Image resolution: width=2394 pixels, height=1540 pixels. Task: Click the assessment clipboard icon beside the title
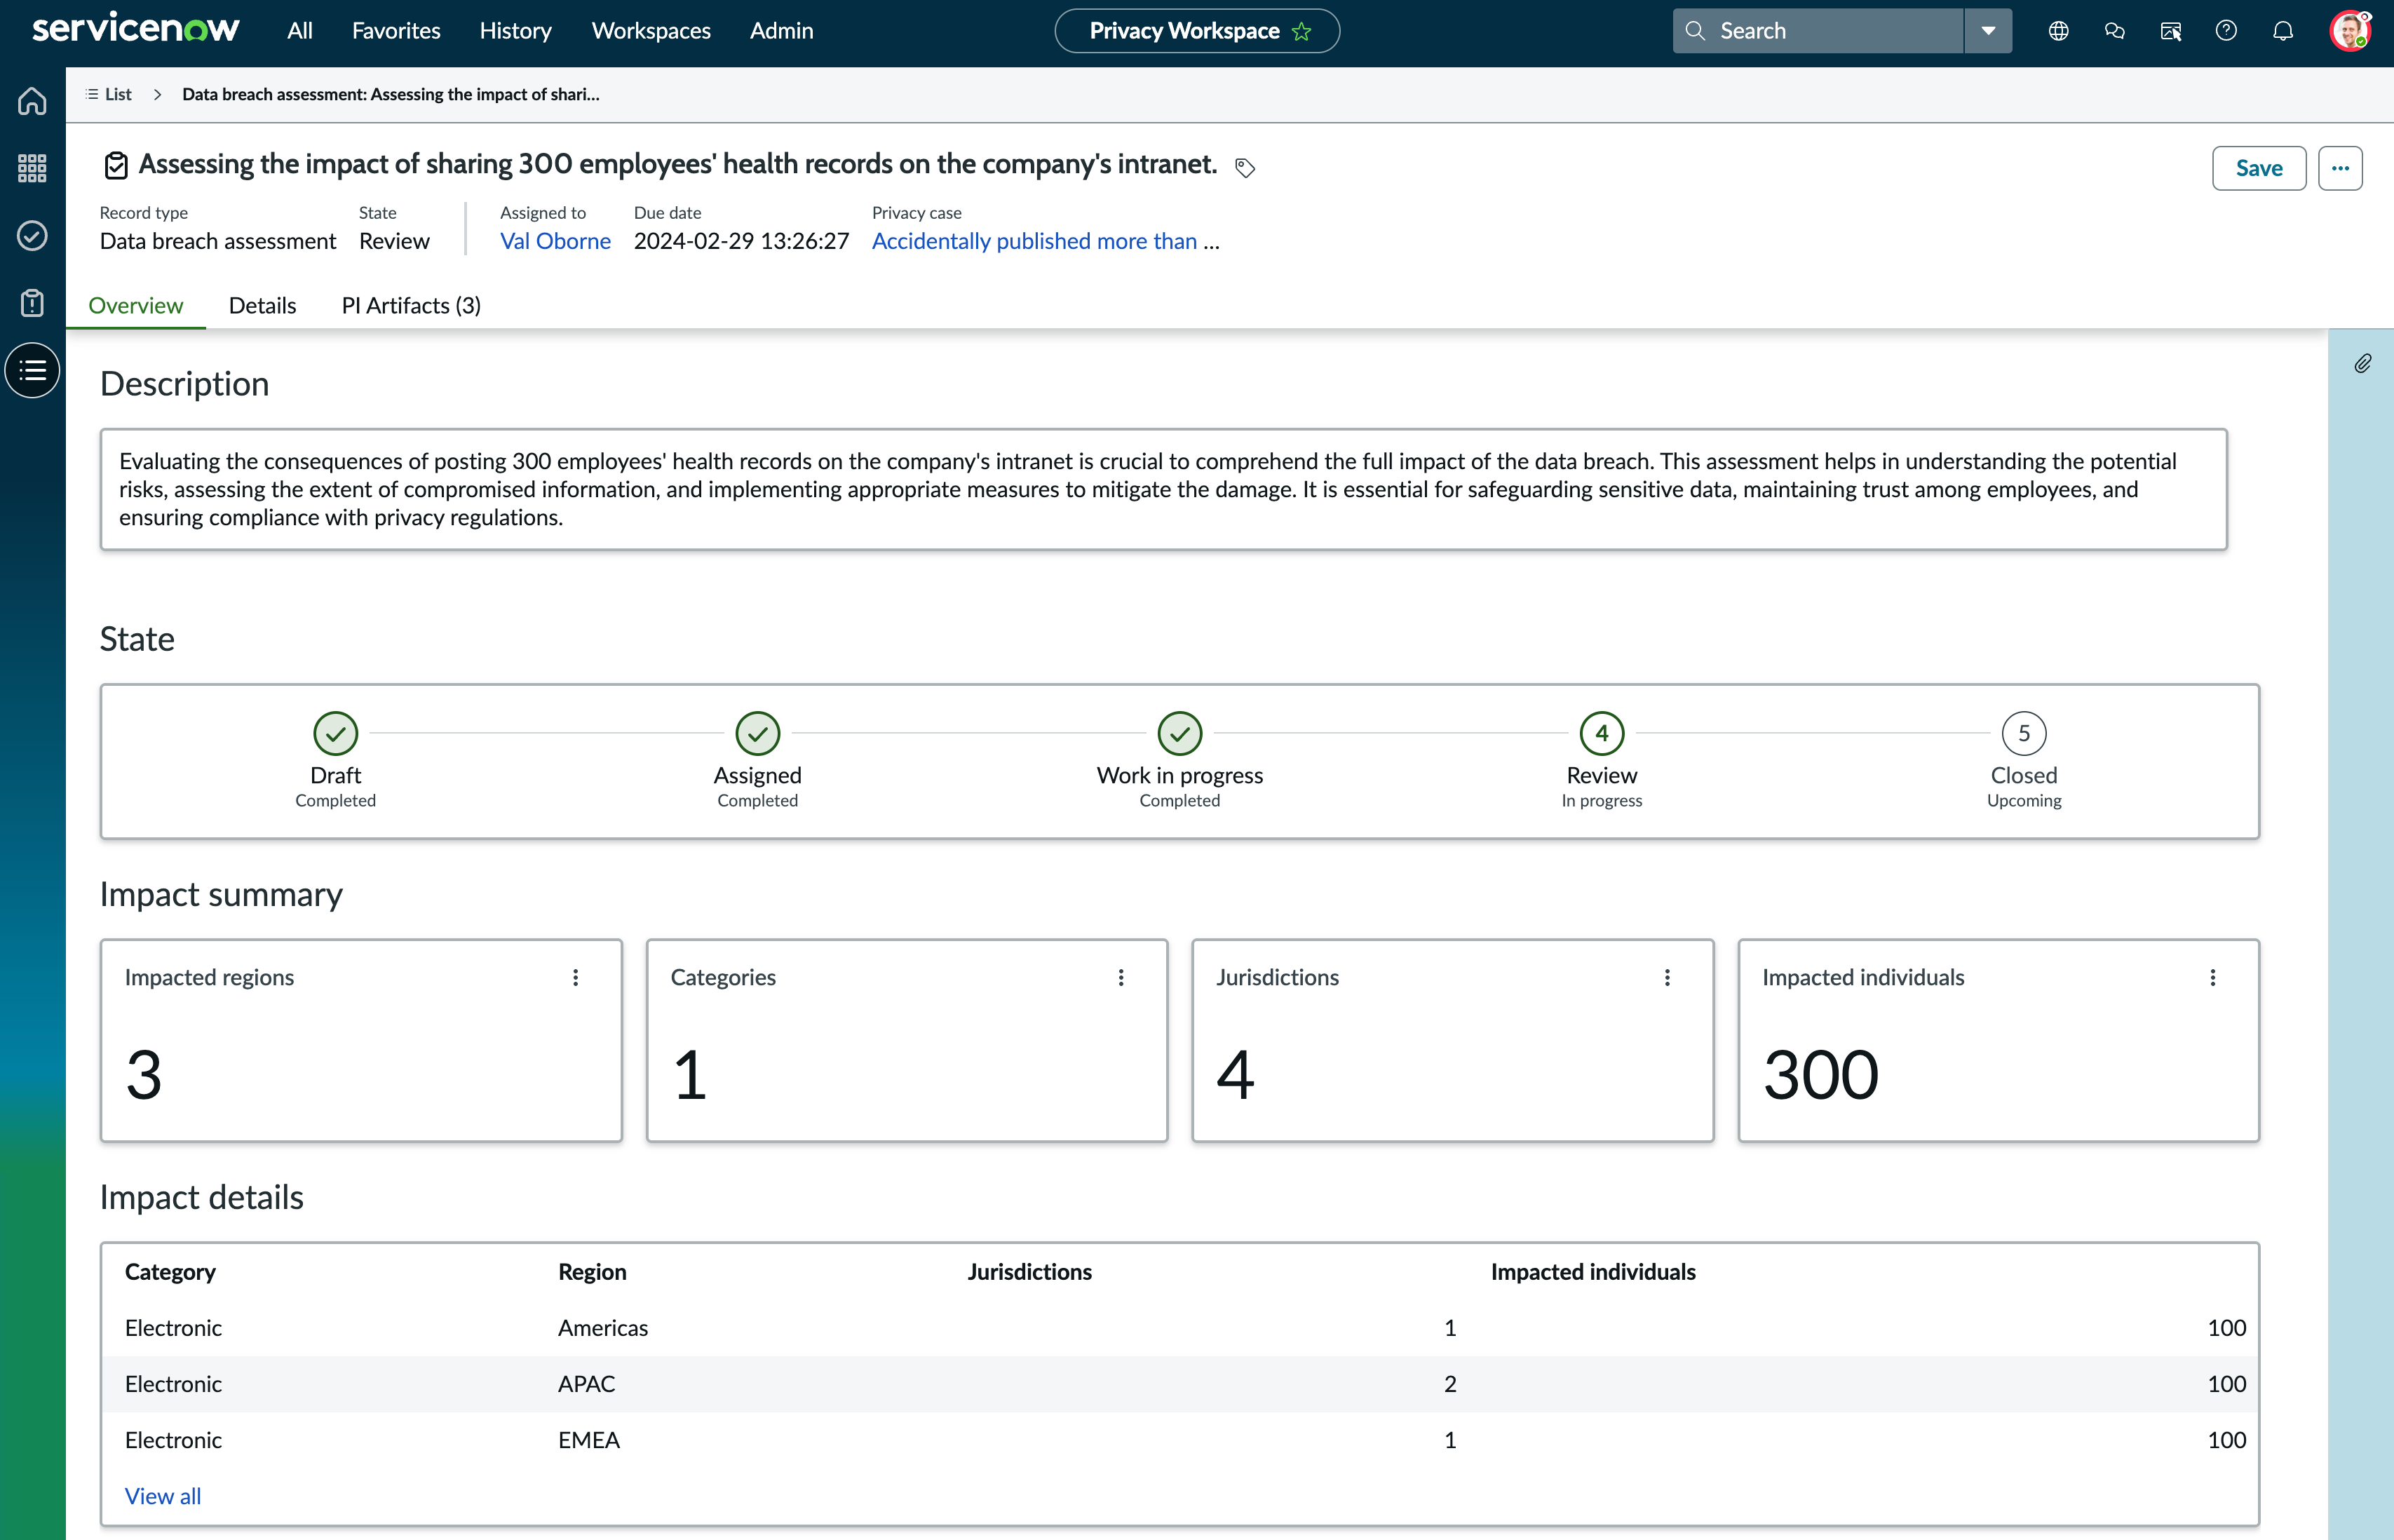click(x=116, y=166)
